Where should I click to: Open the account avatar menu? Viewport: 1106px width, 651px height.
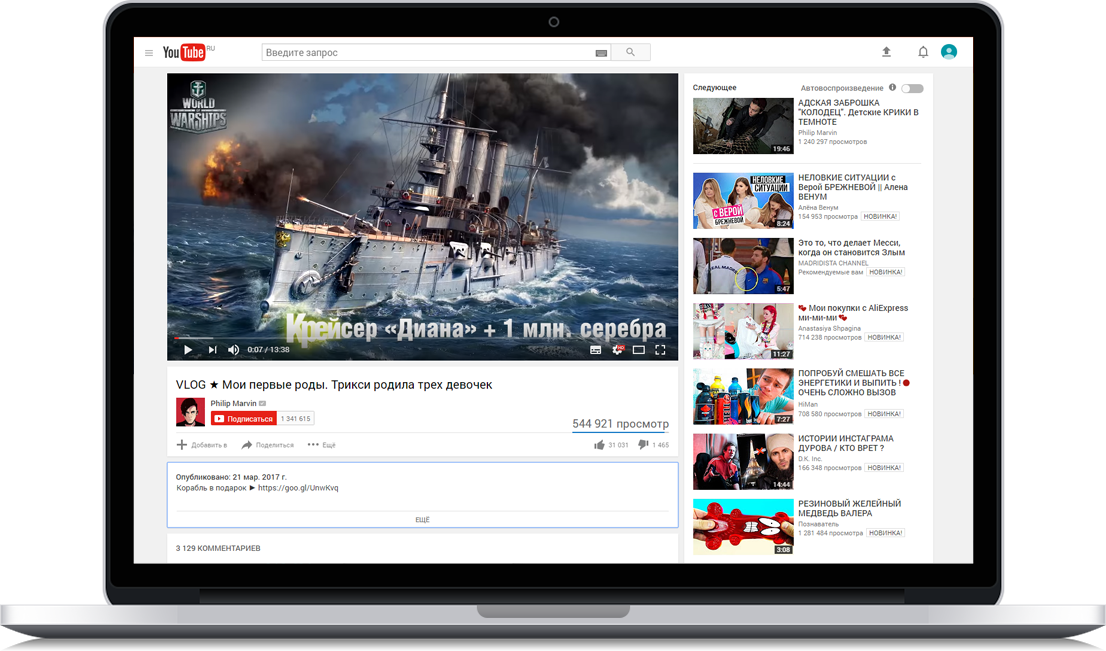coord(949,51)
